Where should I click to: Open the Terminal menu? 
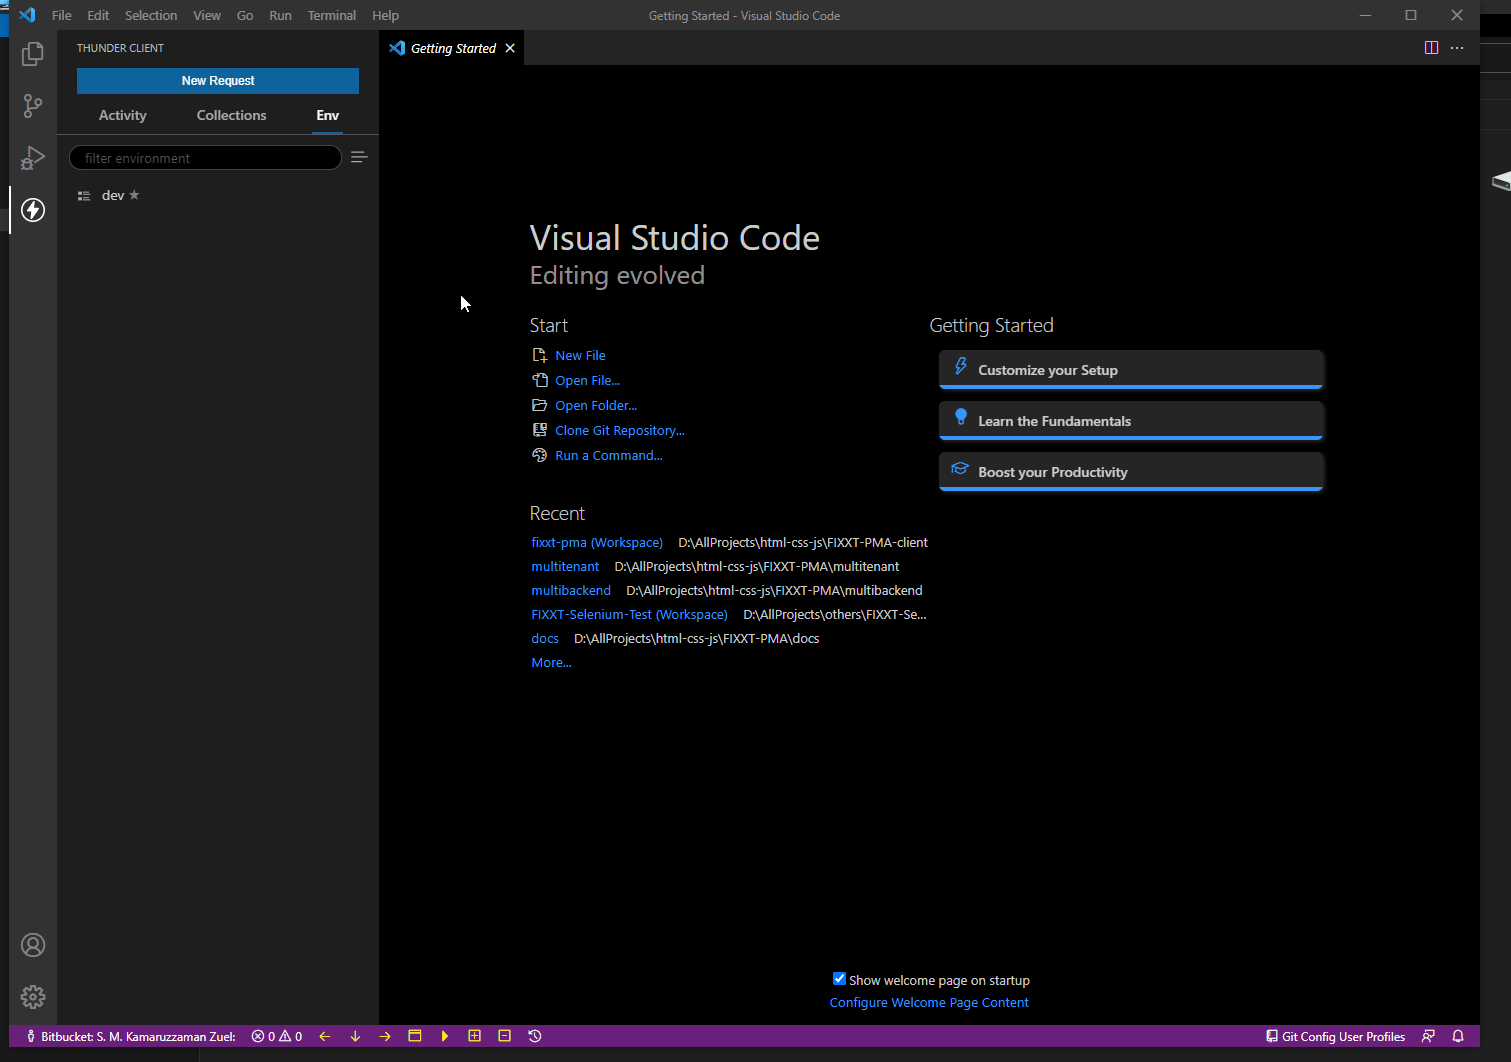[331, 15]
